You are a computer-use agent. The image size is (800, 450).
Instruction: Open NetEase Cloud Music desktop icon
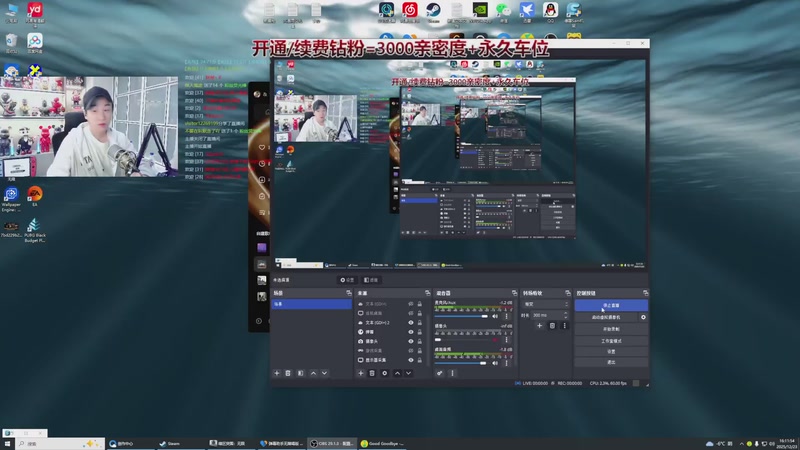pos(410,12)
